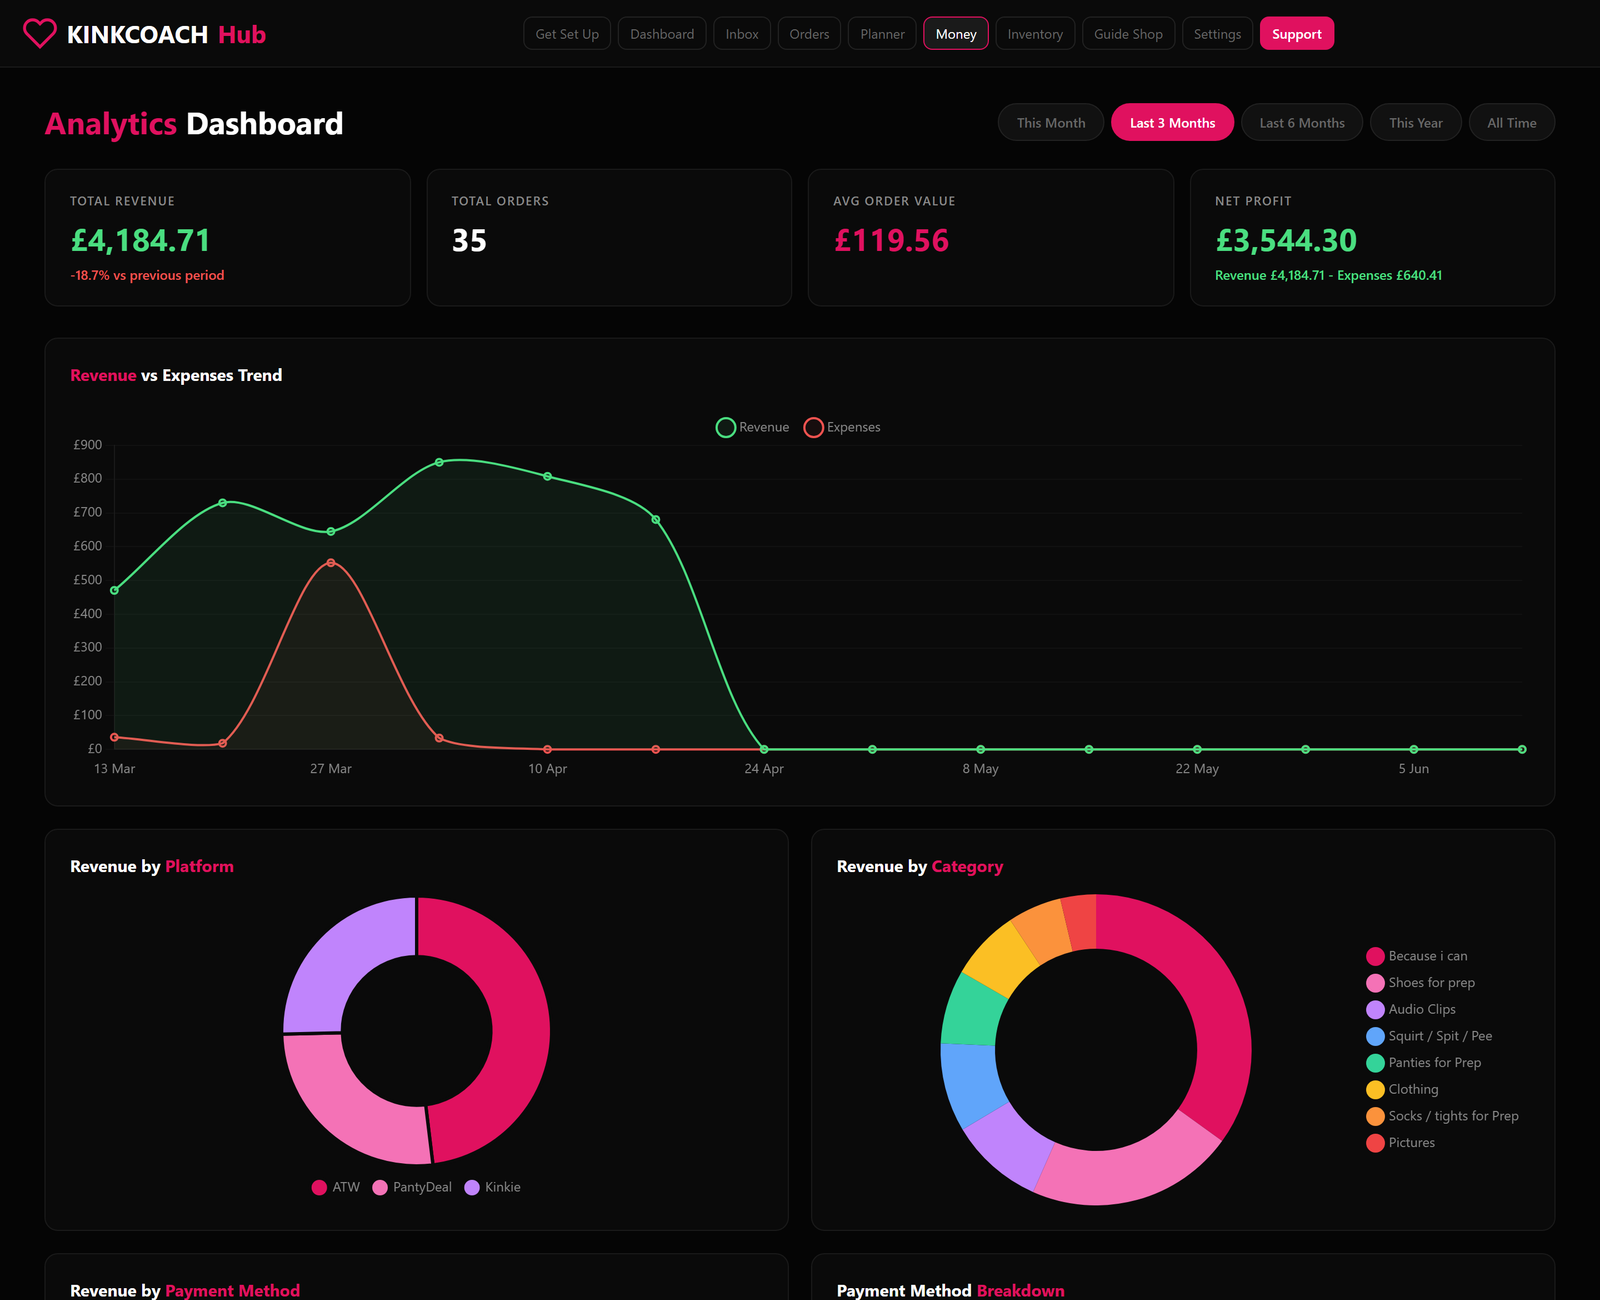The image size is (1600, 1300).
Task: Click the 22 May axis label
Action: tap(1197, 768)
